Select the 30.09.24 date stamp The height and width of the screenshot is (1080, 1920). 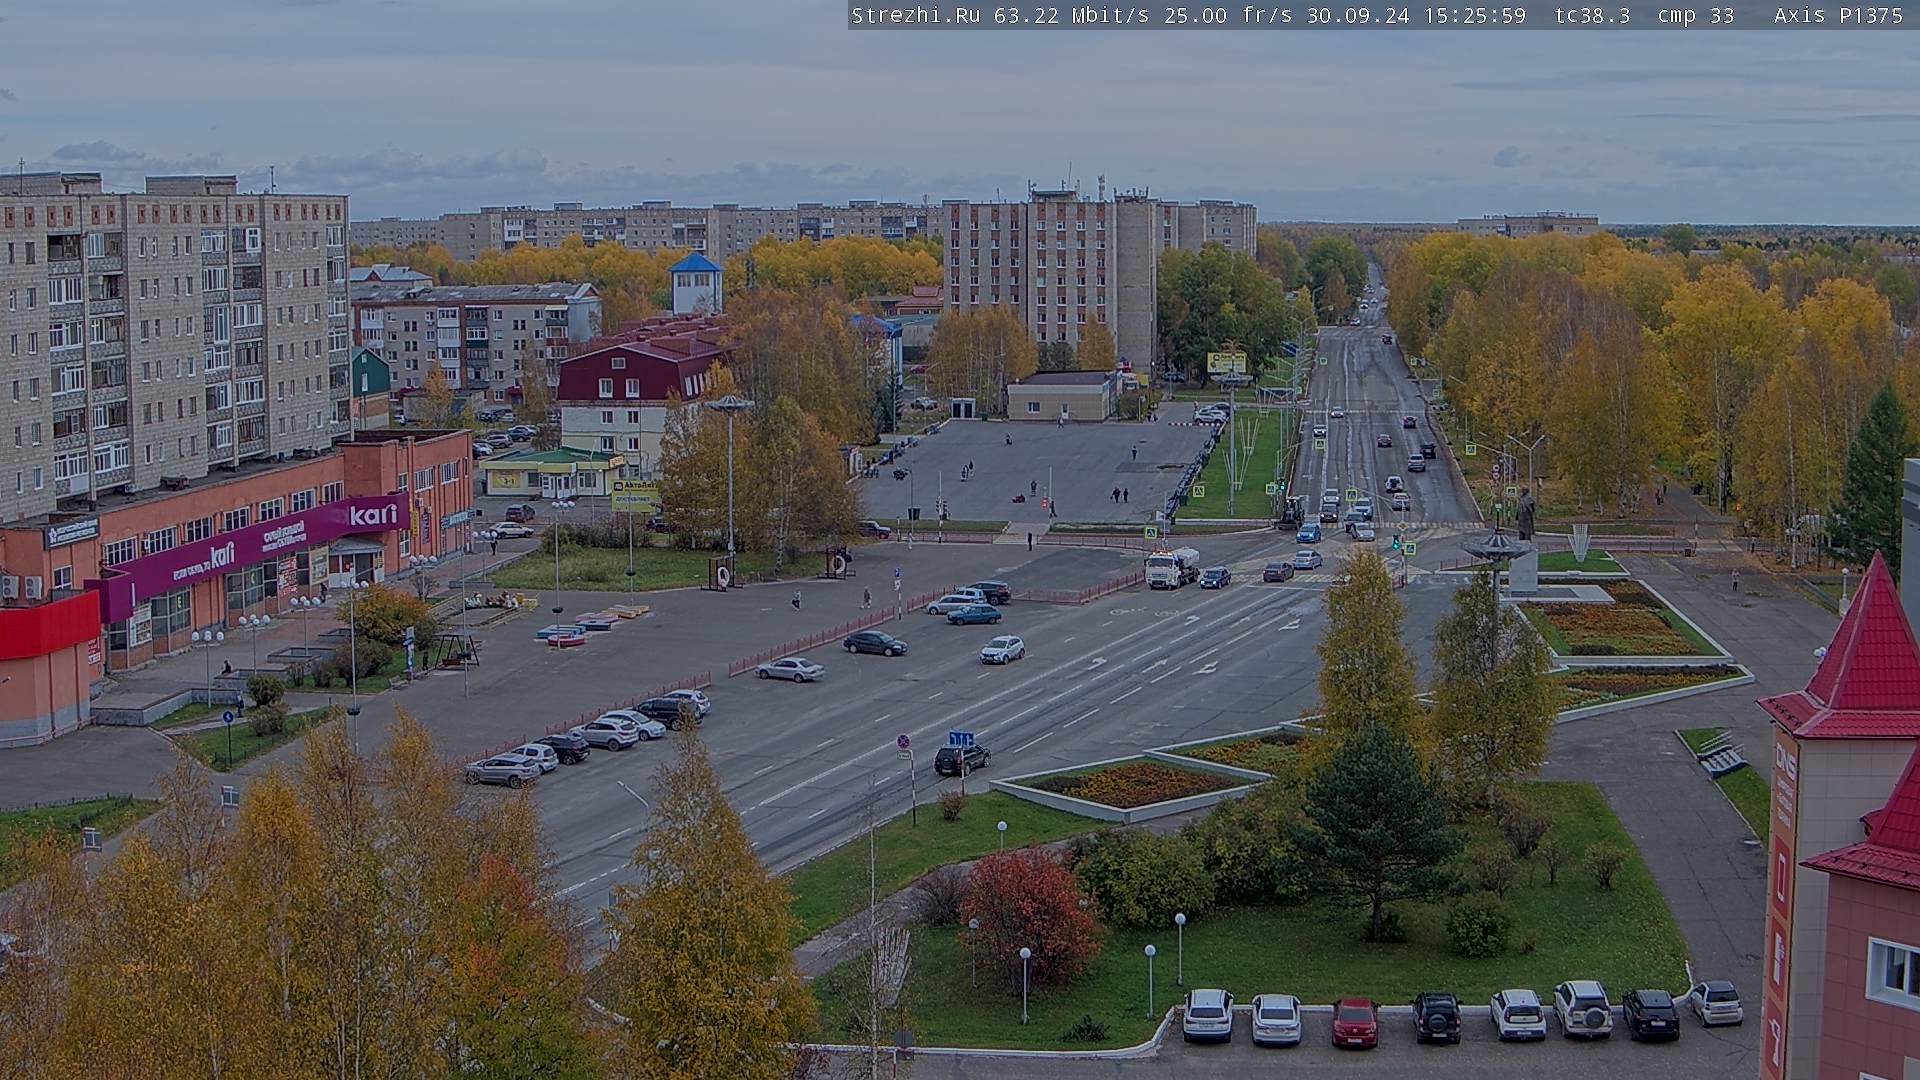pos(1357,15)
